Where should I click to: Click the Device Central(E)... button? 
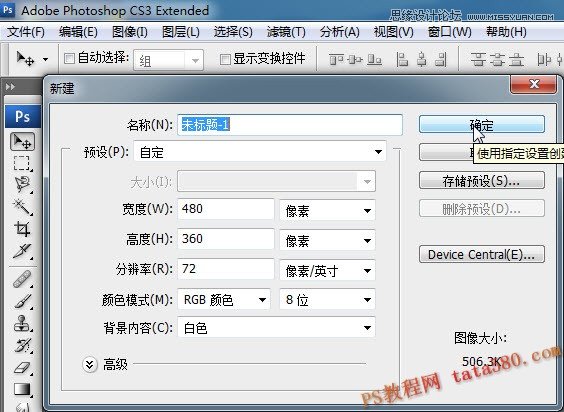coord(482,254)
